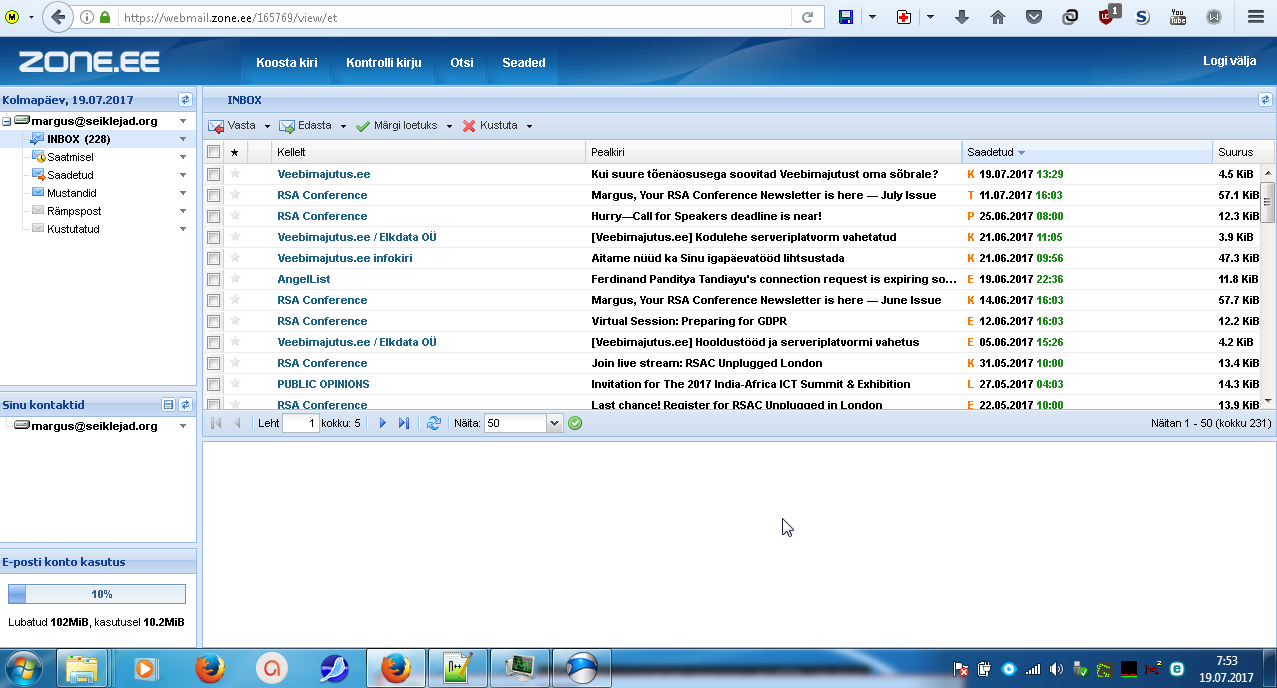Reload the page in the address bar
The height and width of the screenshot is (688, 1277).
807,17
